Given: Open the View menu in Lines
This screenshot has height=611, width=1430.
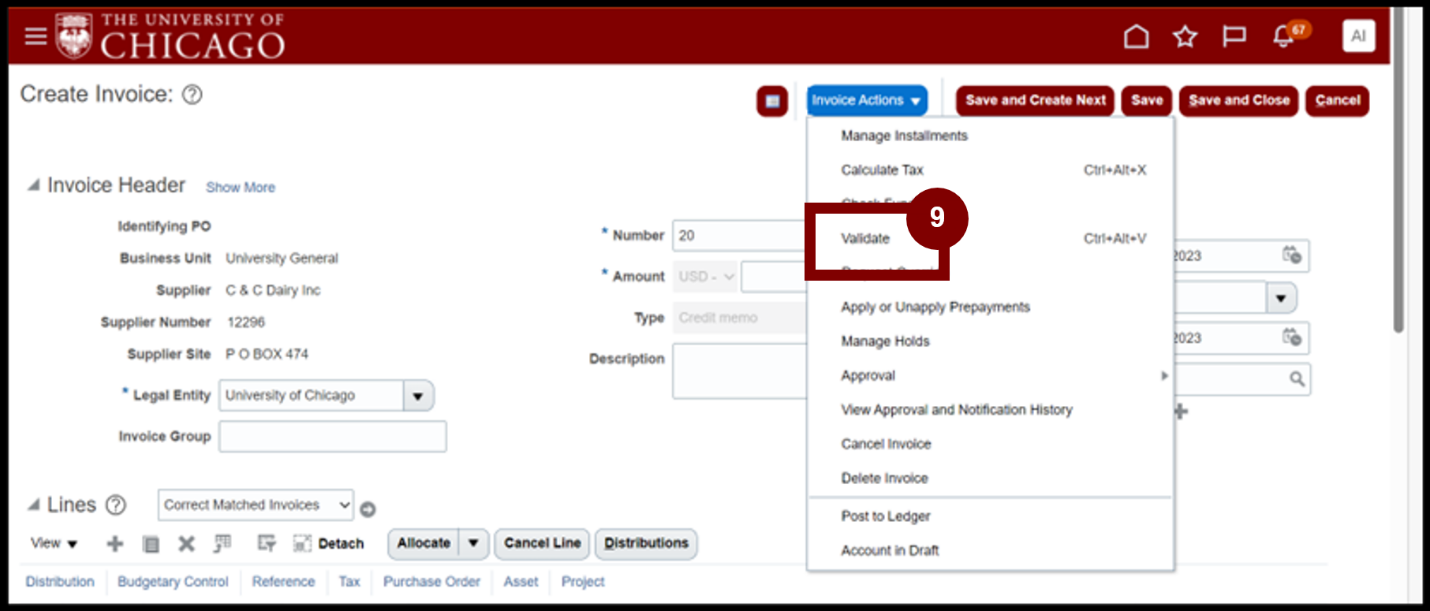Looking at the screenshot, I should coord(54,544).
